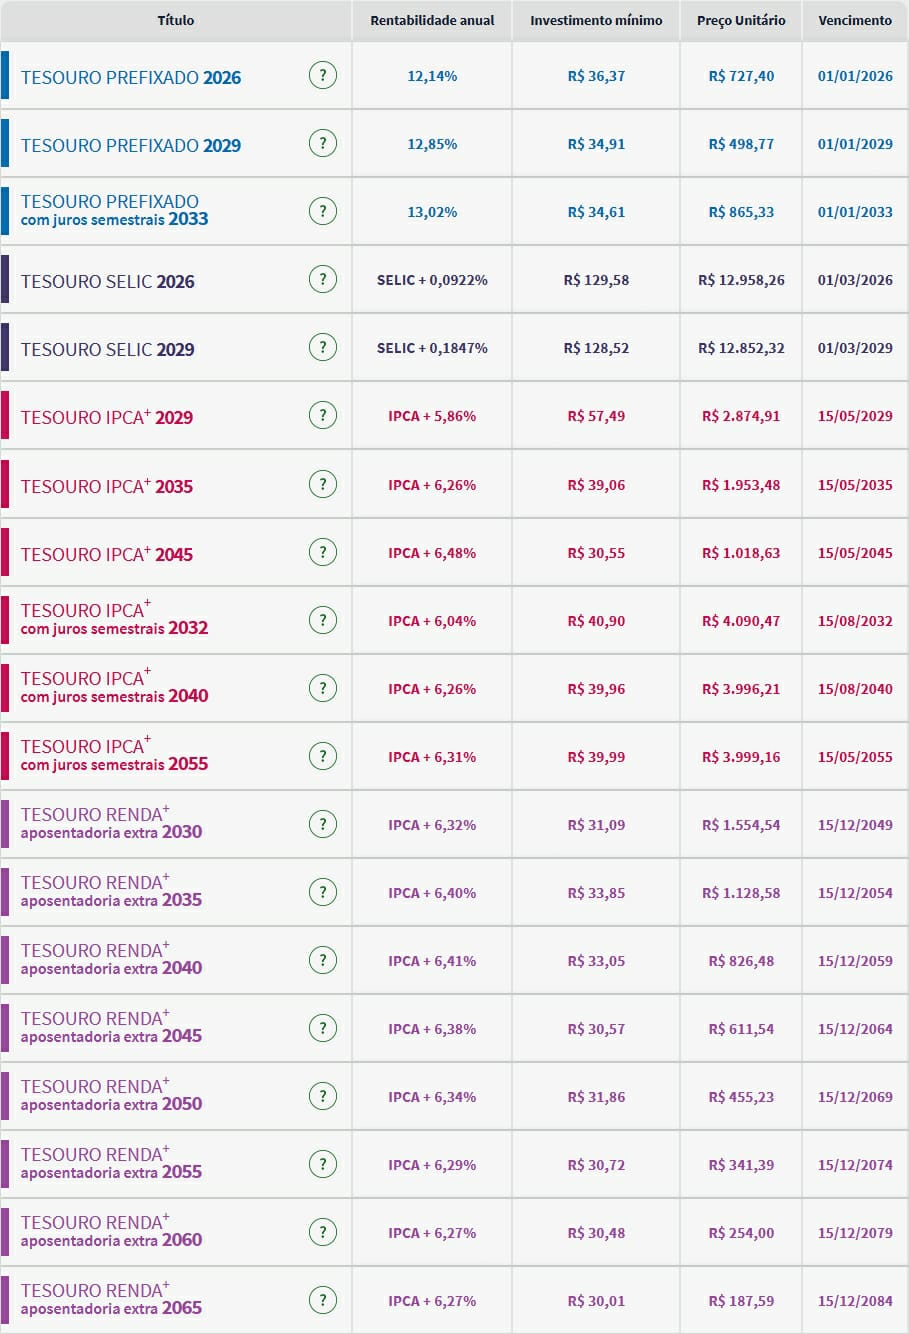Select the Tesouro IPCA+ 2045 title
The height and width of the screenshot is (1334, 909).
[x=107, y=554]
